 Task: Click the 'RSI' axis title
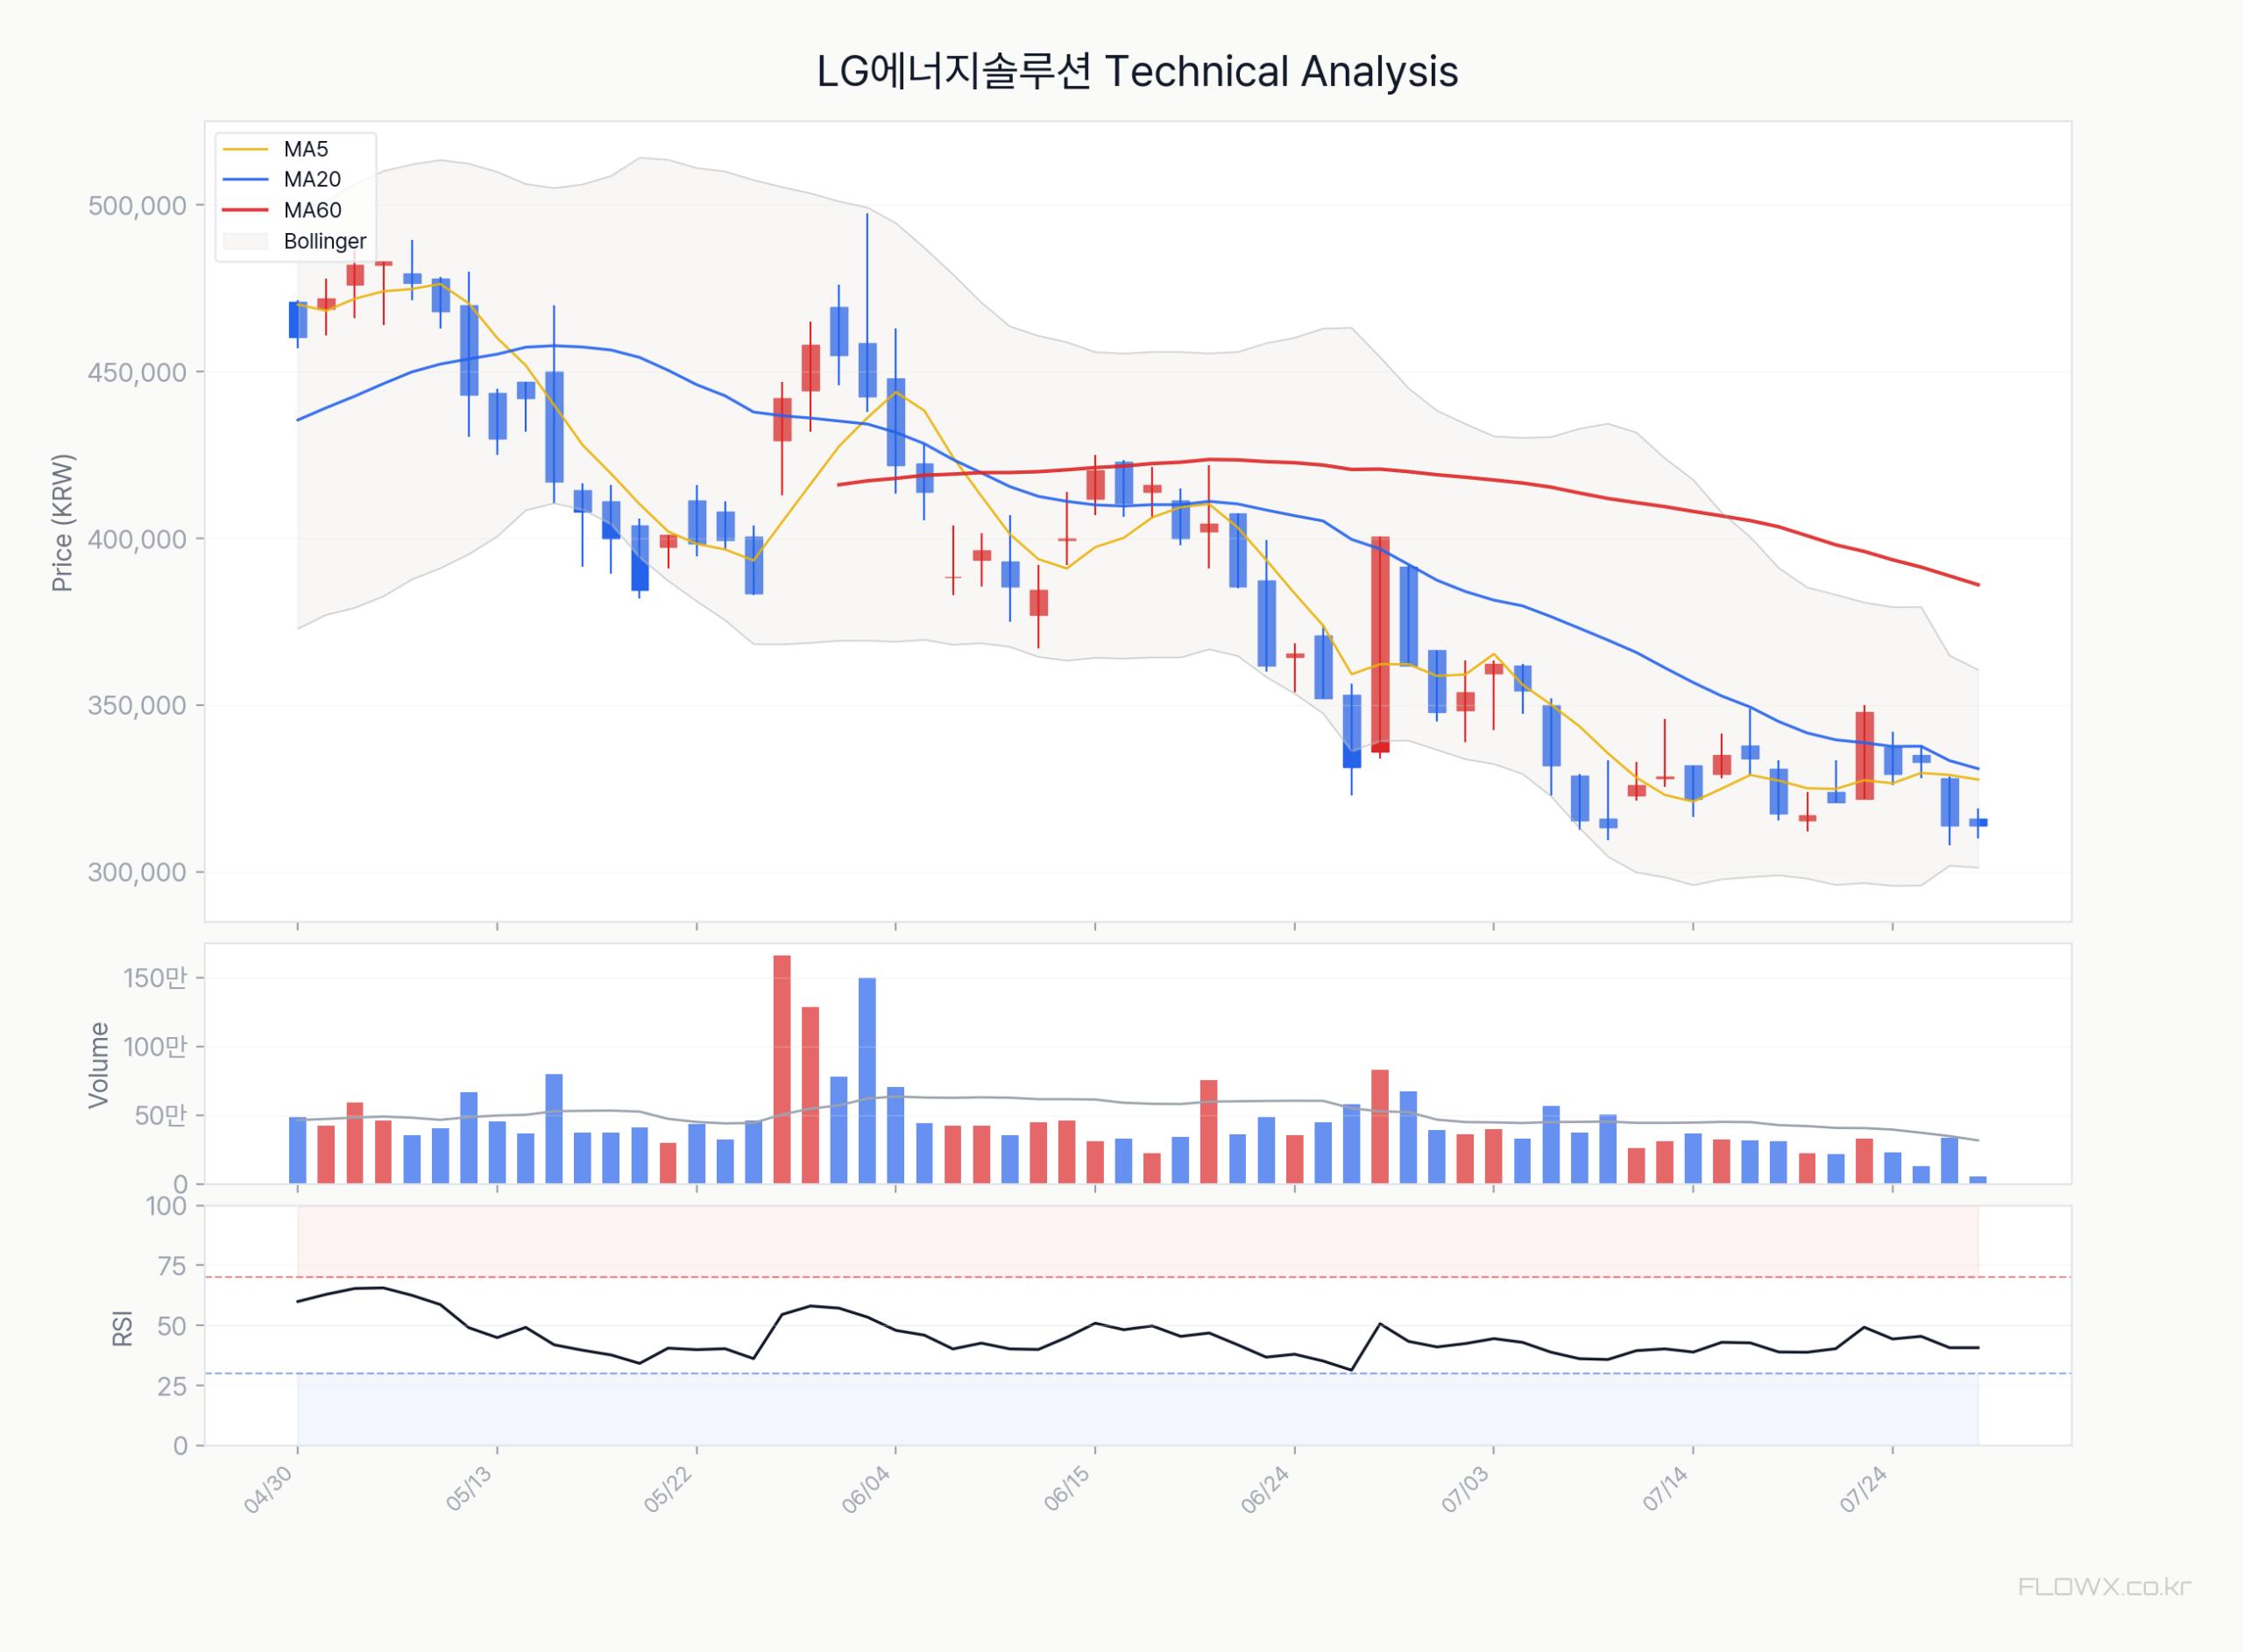point(122,1328)
